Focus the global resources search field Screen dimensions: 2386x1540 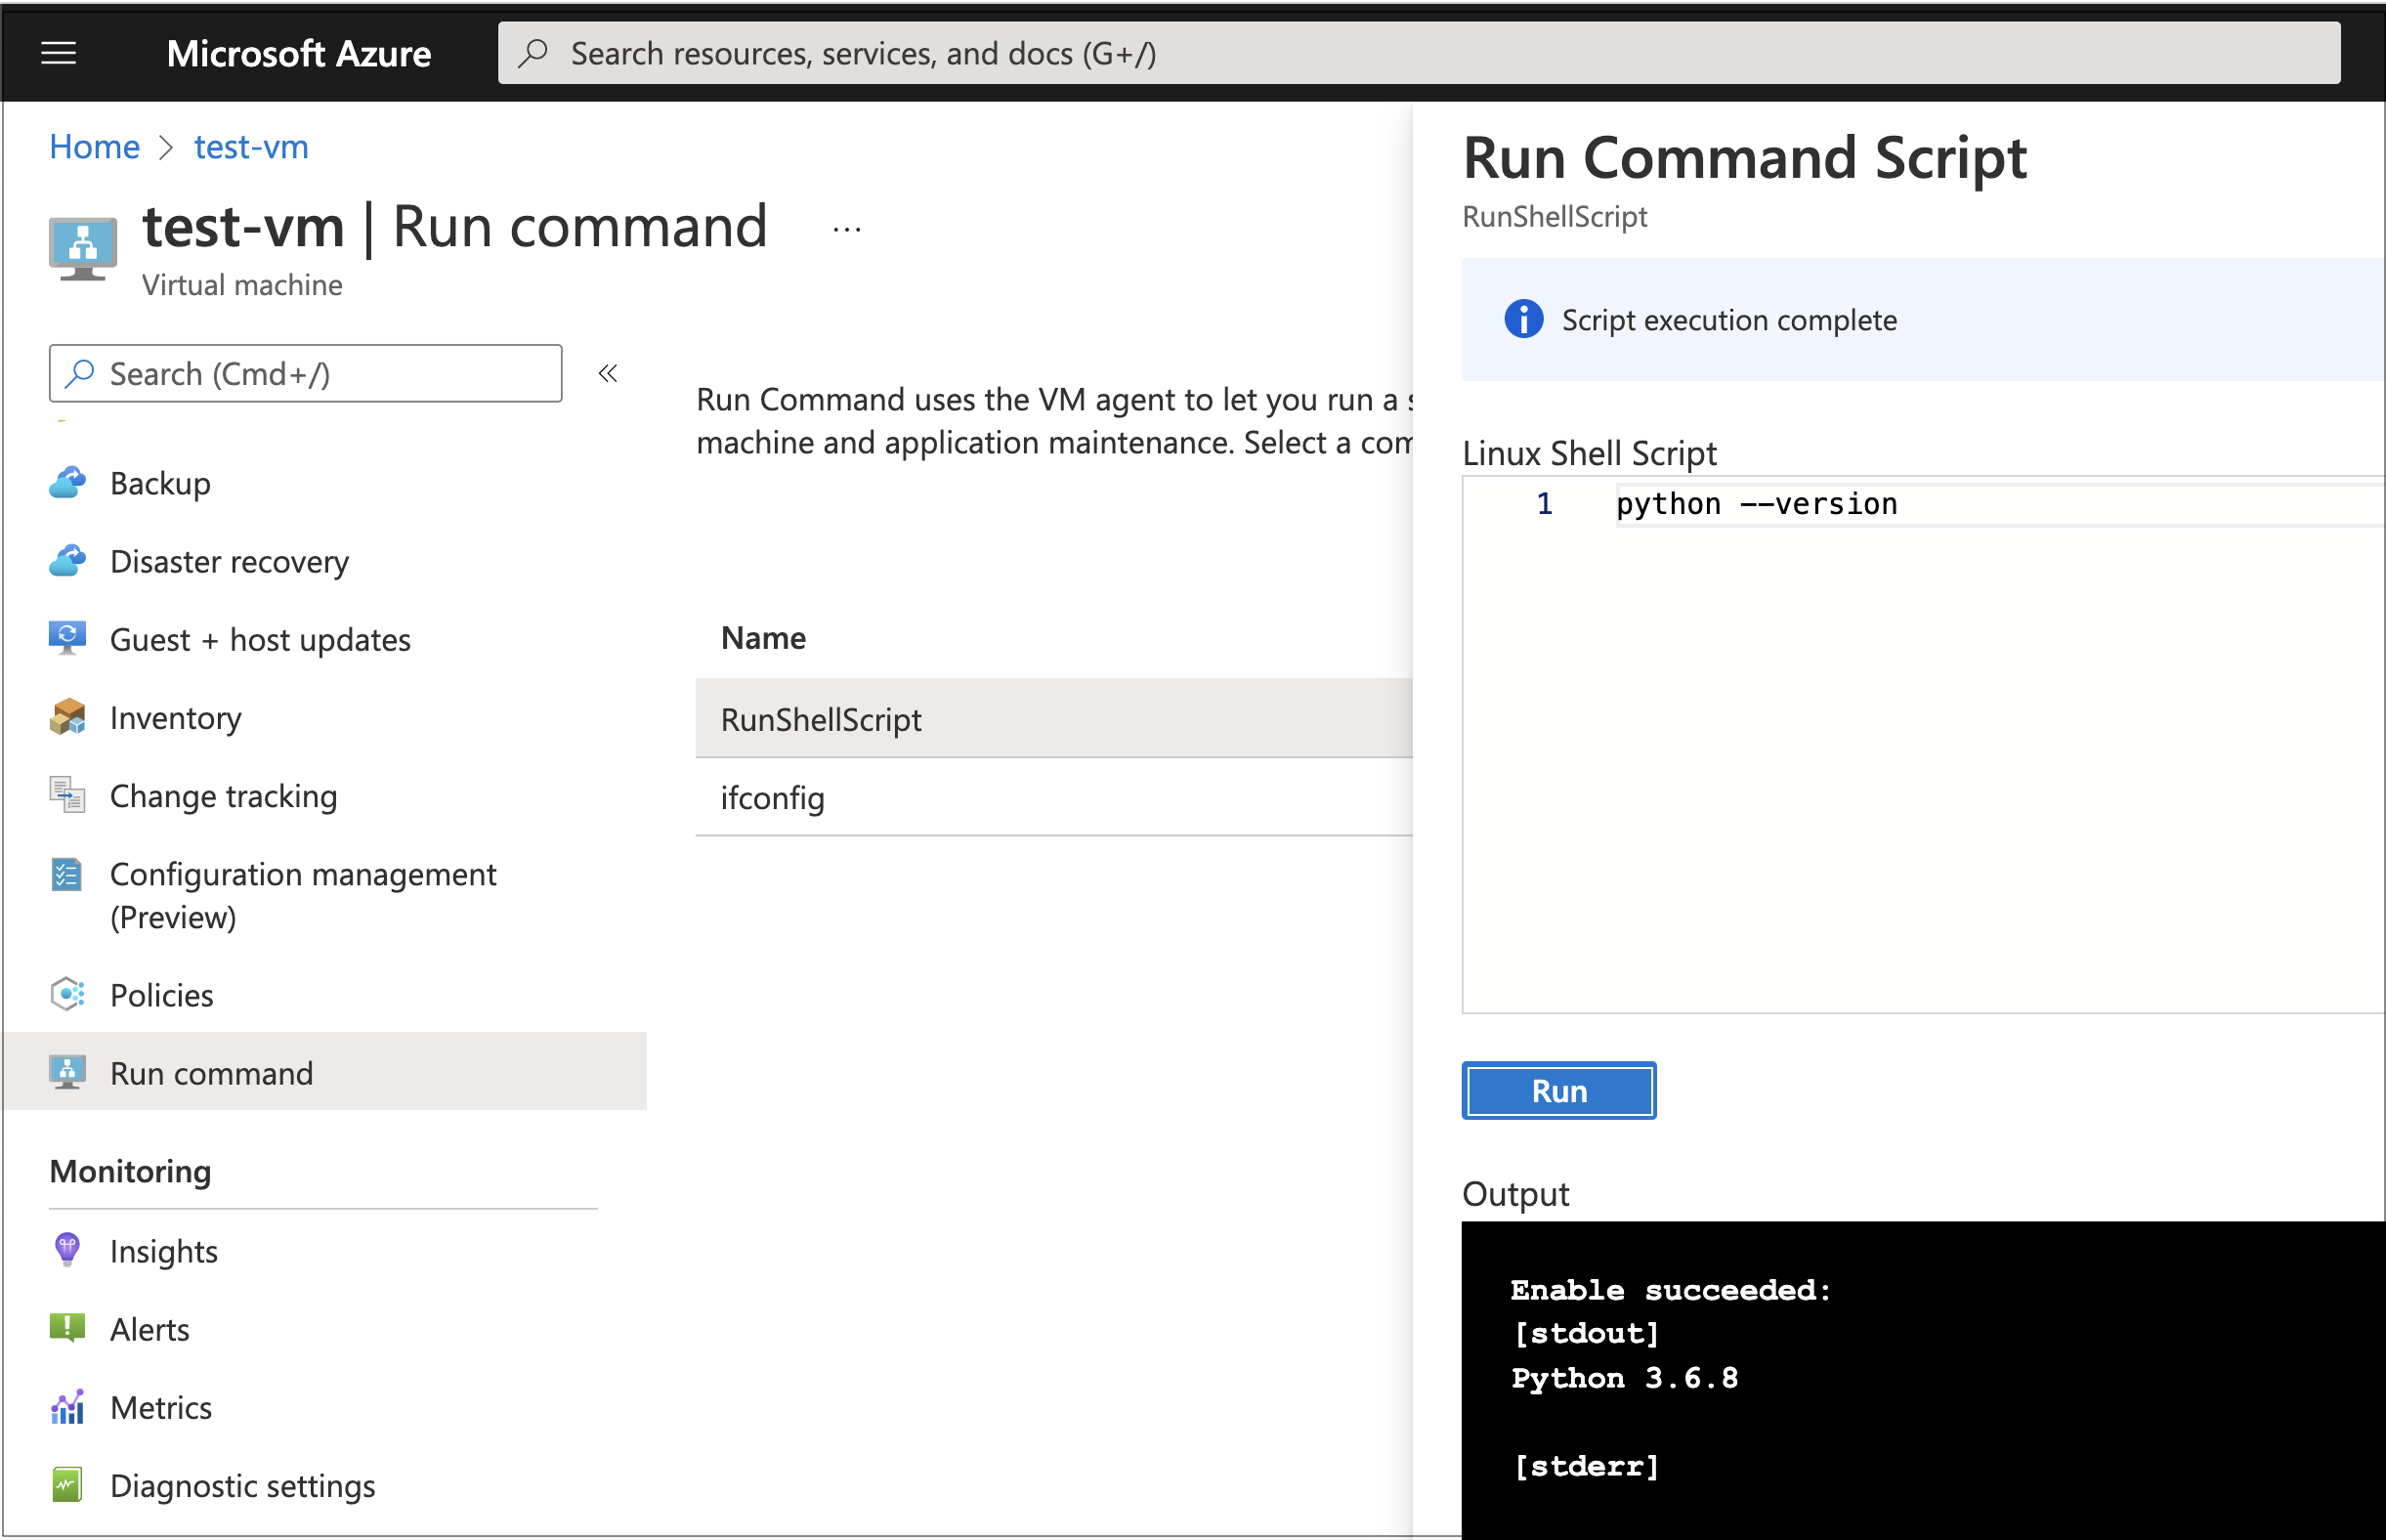pos(1418,53)
